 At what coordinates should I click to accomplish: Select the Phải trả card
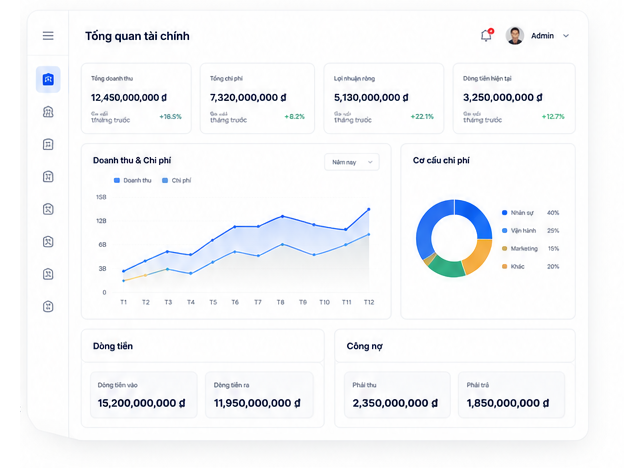pyautogui.click(x=511, y=395)
